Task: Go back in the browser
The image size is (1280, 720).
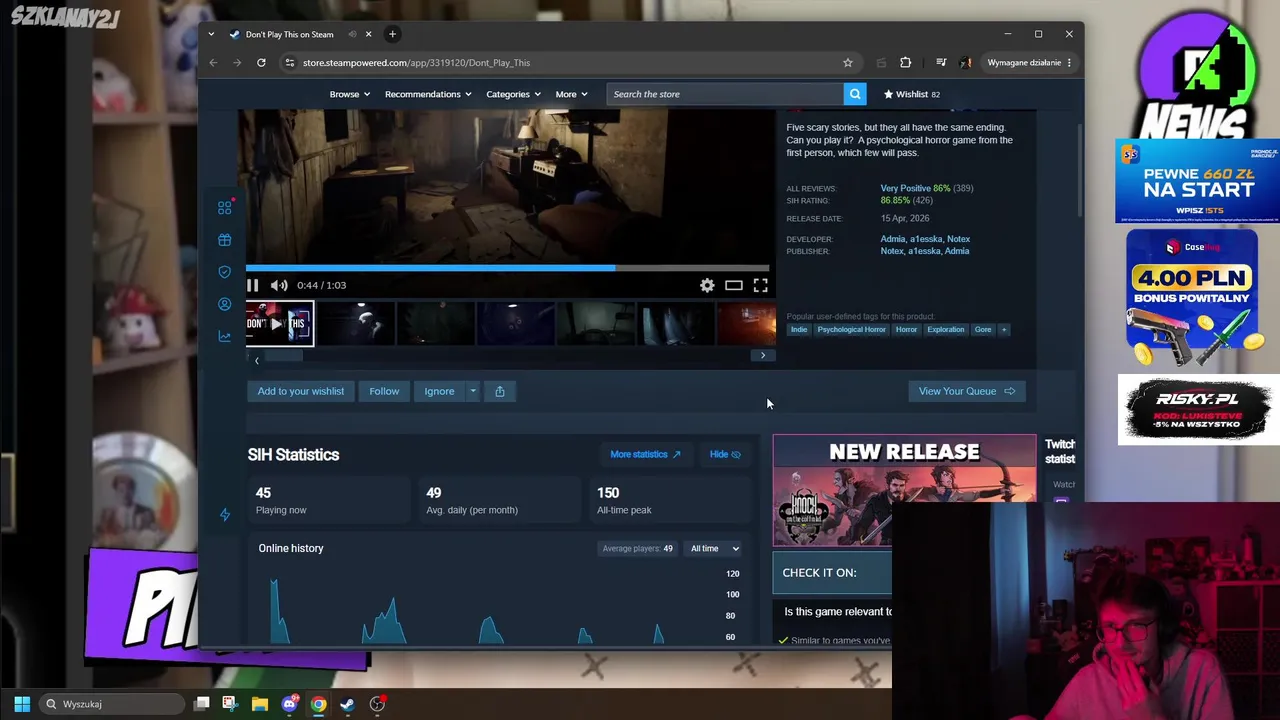Action: tap(213, 63)
